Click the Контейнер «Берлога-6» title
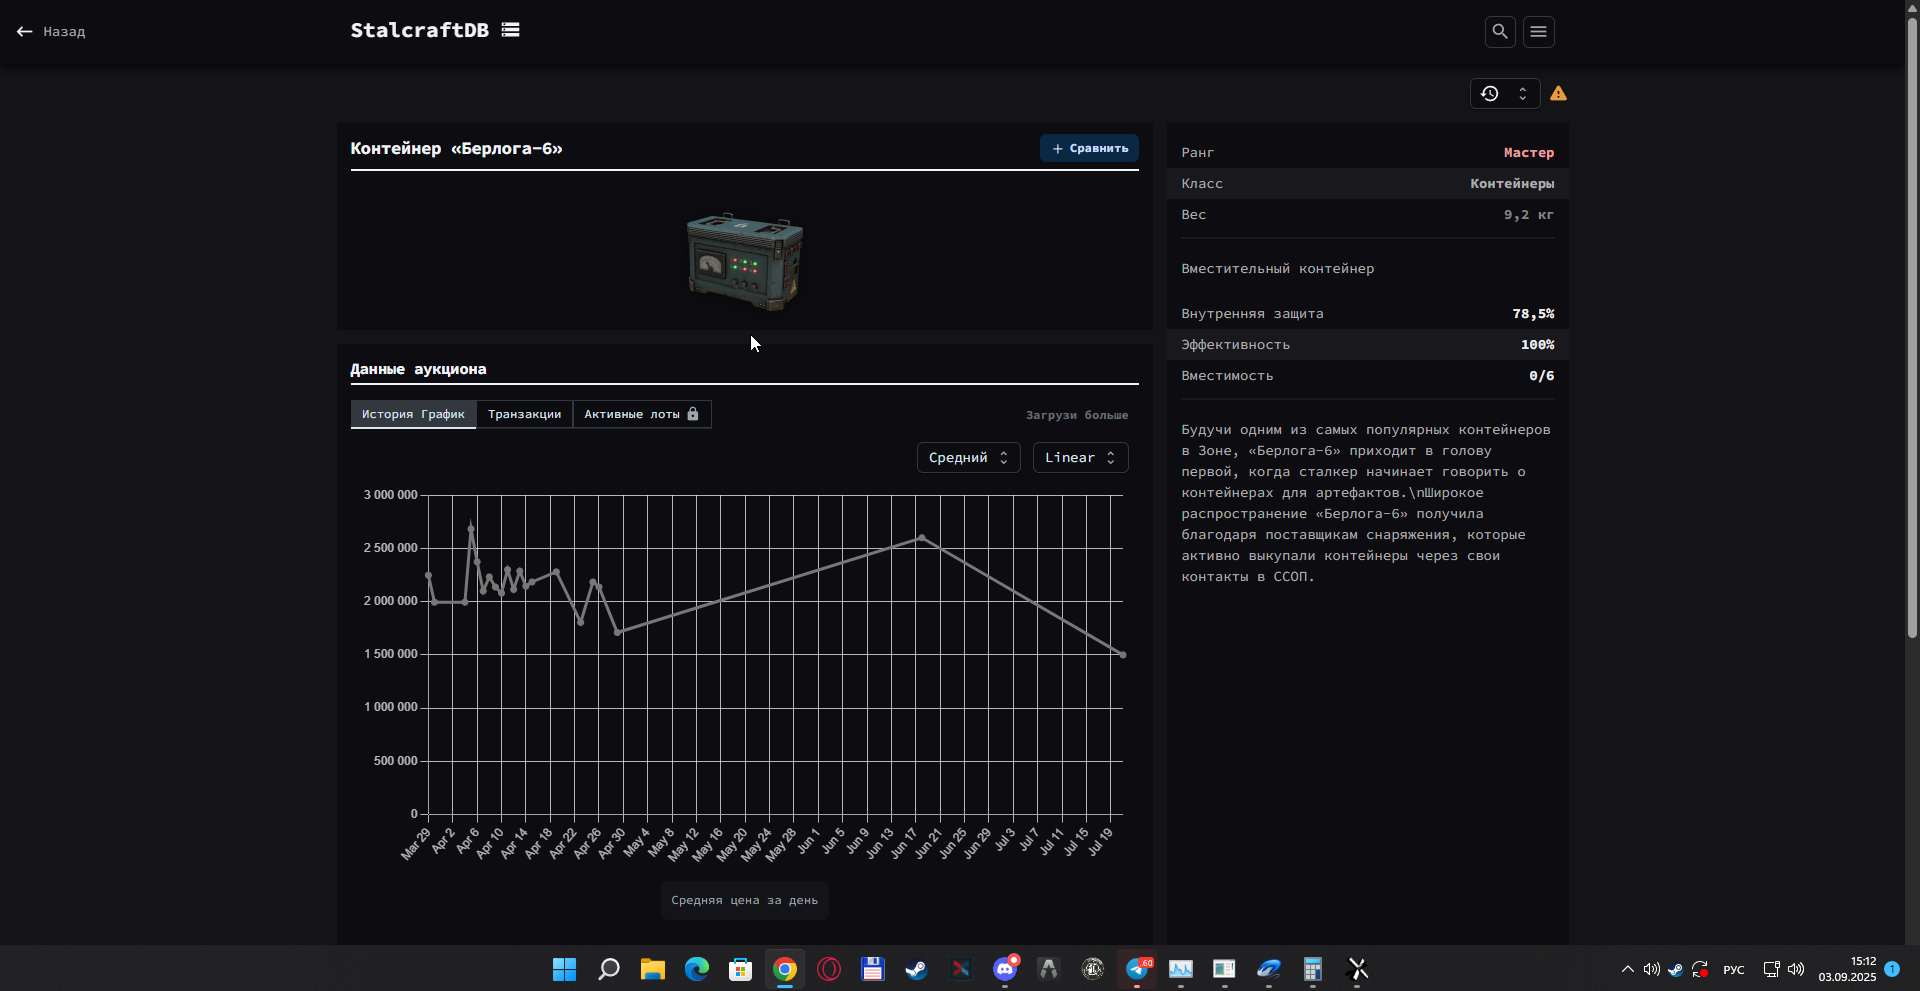Image resolution: width=1920 pixels, height=991 pixels. pyautogui.click(x=456, y=148)
